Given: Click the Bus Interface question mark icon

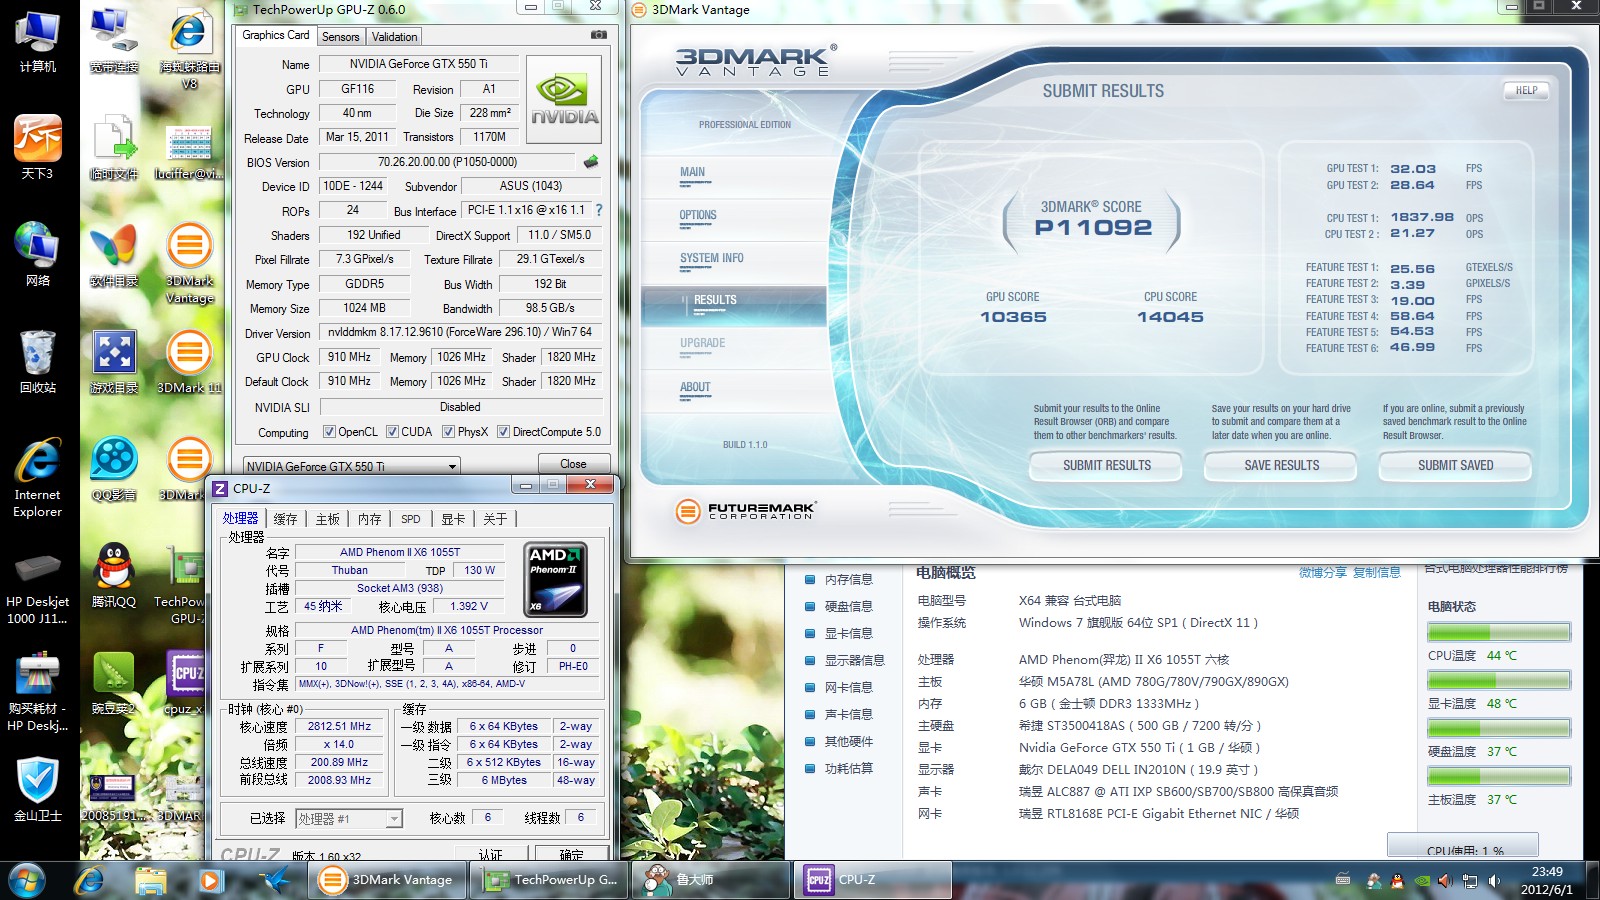Looking at the screenshot, I should click(x=599, y=210).
